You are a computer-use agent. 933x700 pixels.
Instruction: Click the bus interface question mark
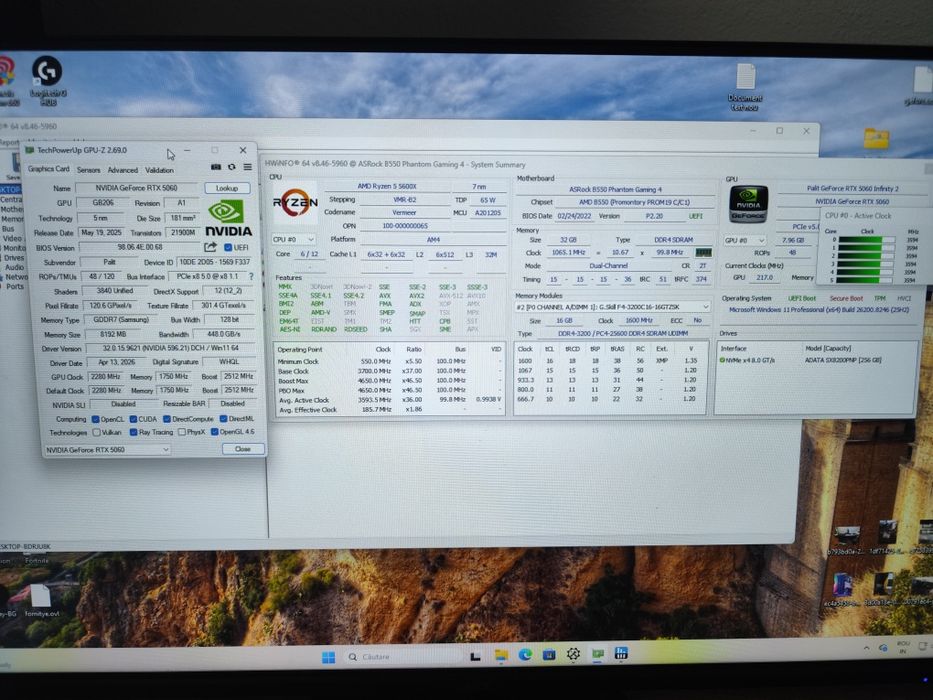252,276
